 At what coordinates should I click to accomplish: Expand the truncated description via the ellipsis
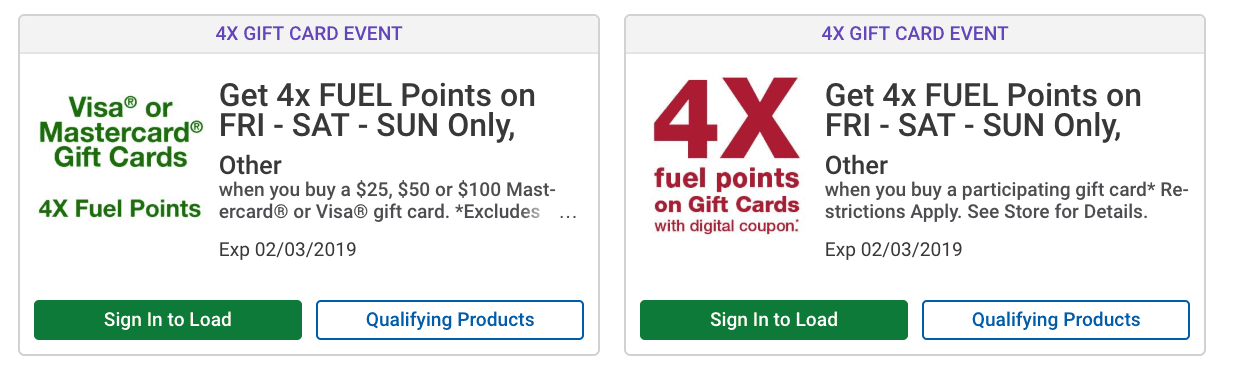pos(568,213)
